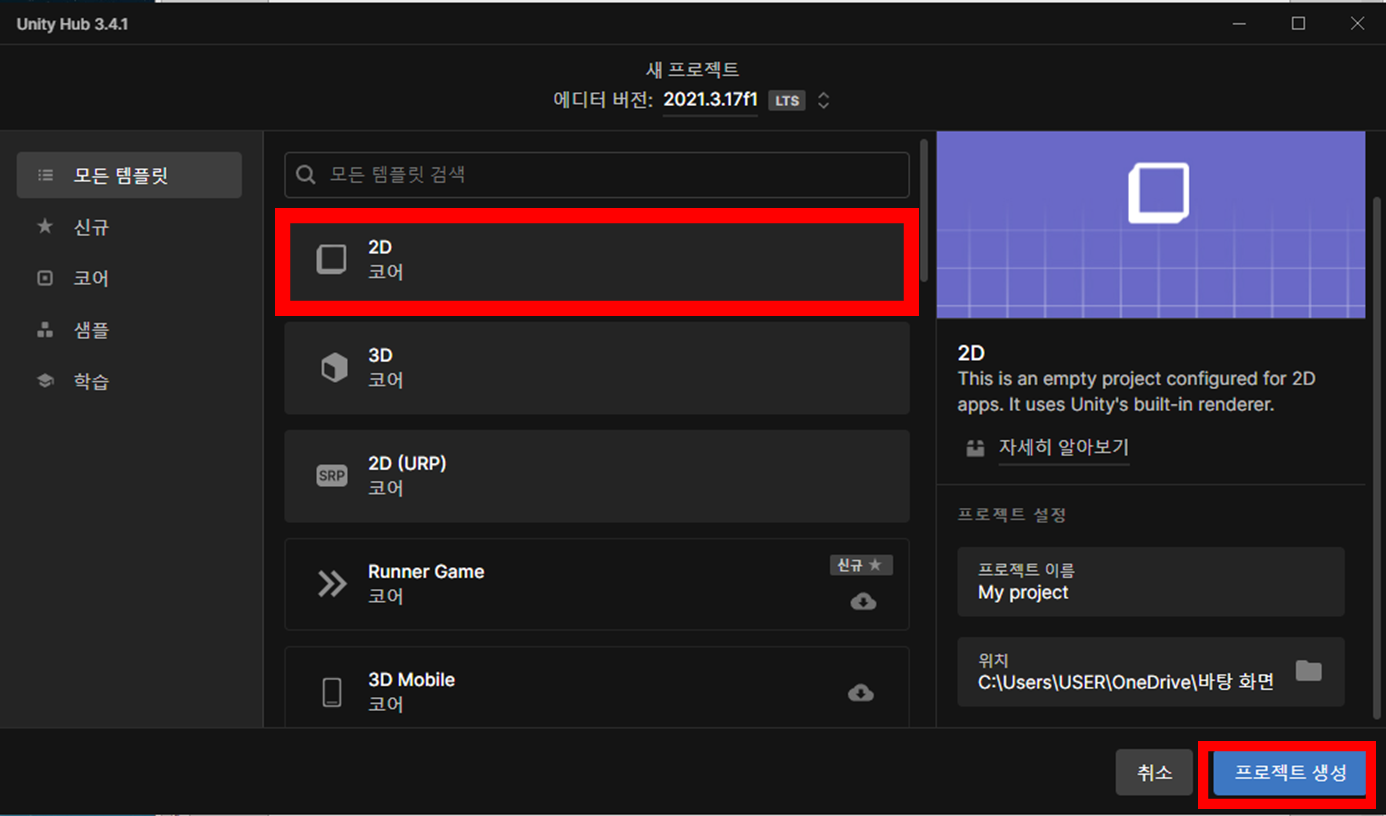The image size is (1386, 816).
Task: Maximize the Unity Hub window
Action: (x=1298, y=24)
